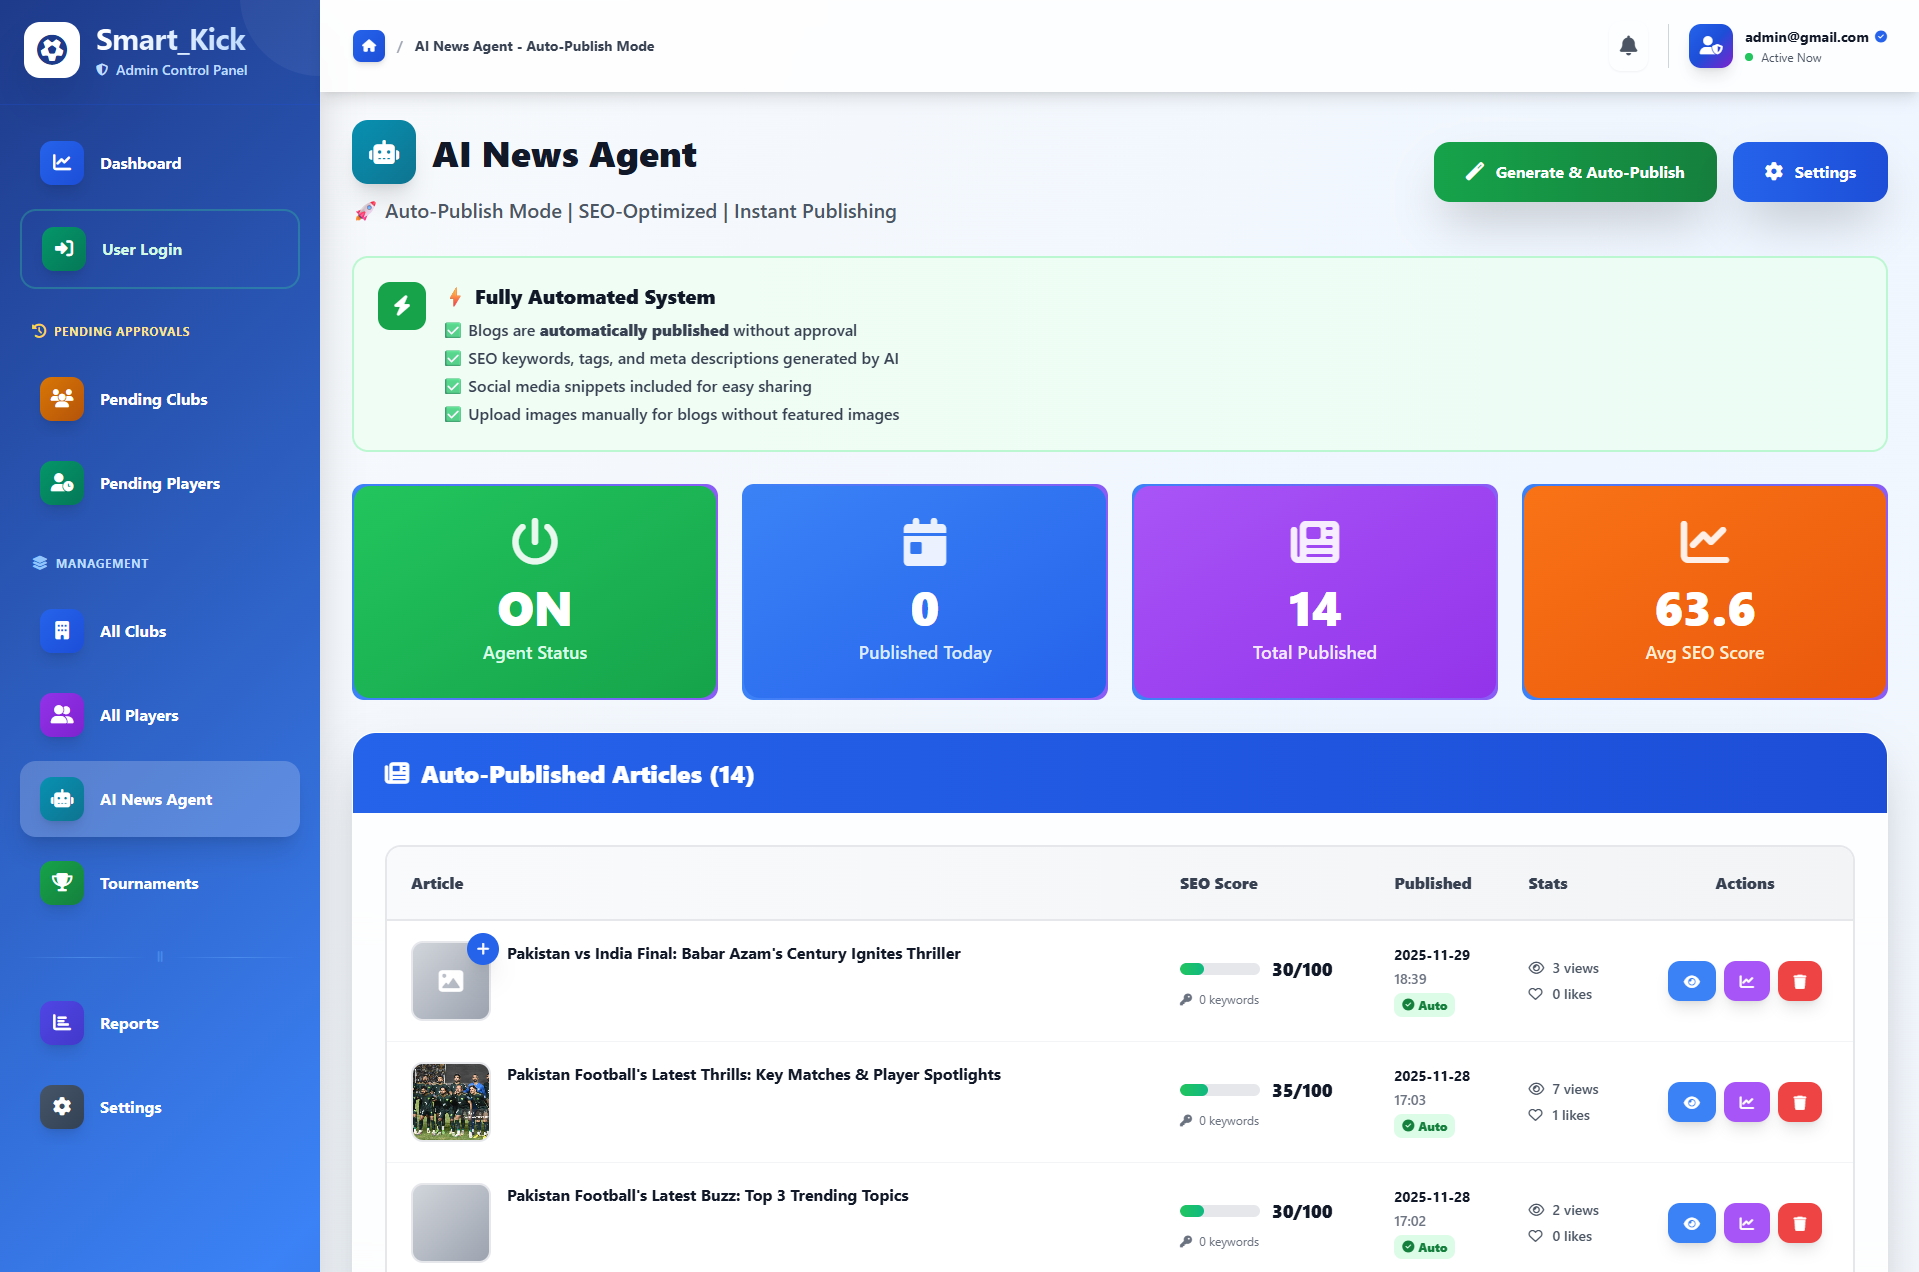Image resolution: width=1919 pixels, height=1272 pixels.
Task: Open the Pakistan football team article thumbnail
Action: click(x=451, y=1102)
